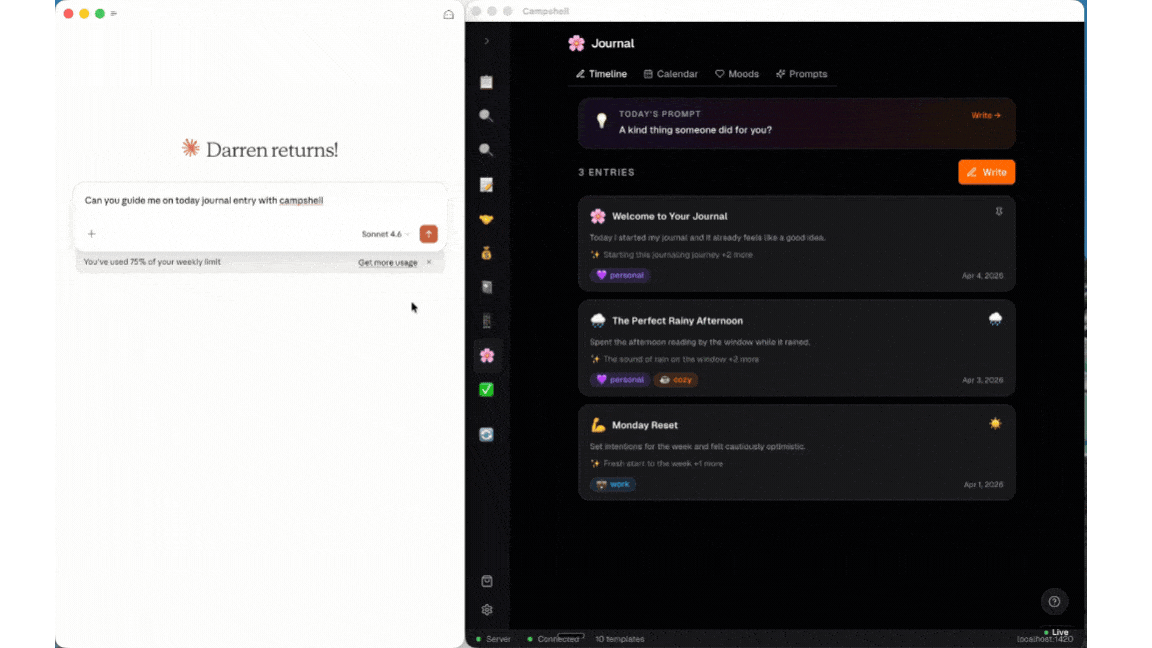Click 'Fresh start to the week +1 more' line
This screenshot has height=648, width=1152.
pos(657,464)
